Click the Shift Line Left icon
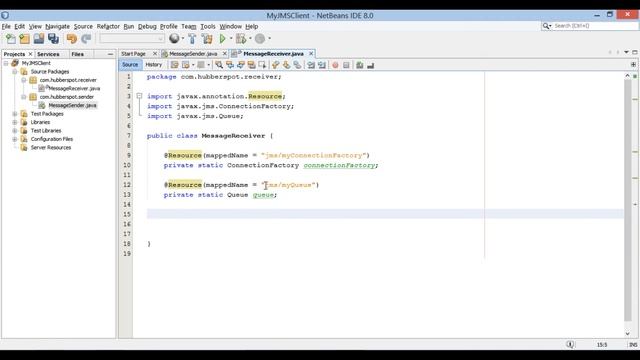The height and width of the screenshot is (360, 640). click(311, 65)
